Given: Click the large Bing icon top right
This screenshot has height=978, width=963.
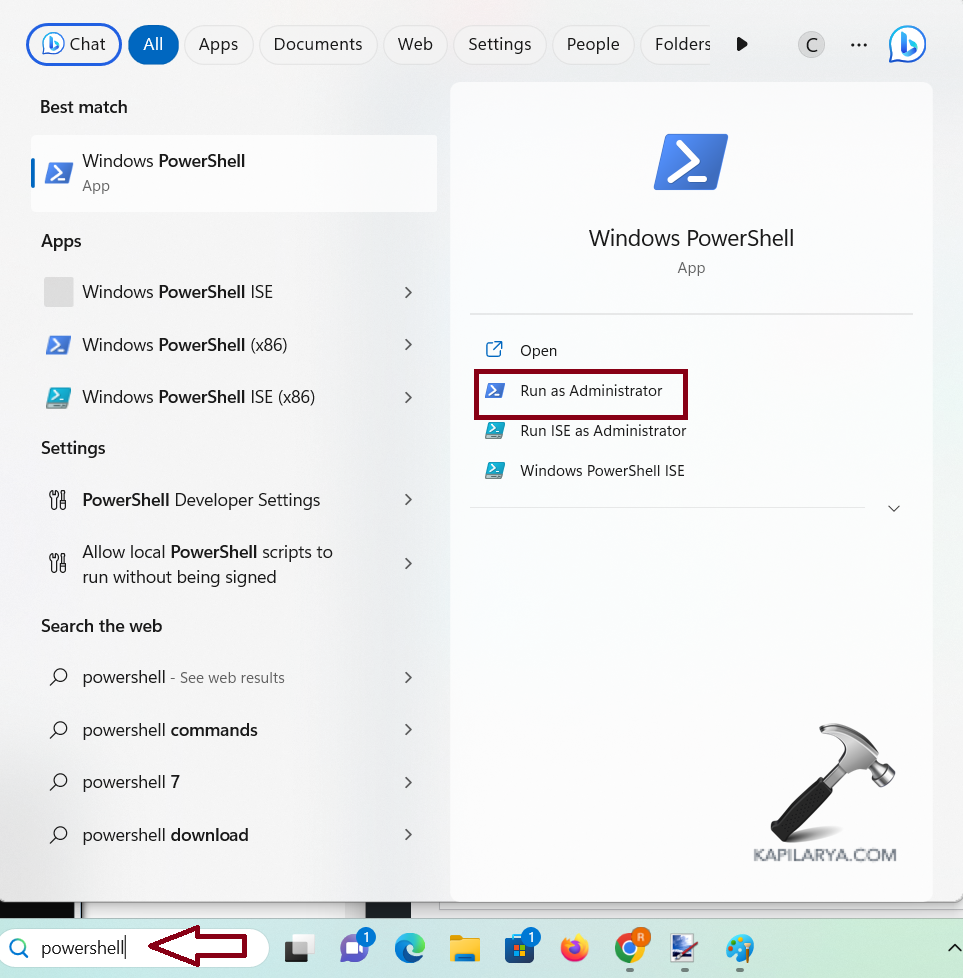Looking at the screenshot, I should [907, 44].
